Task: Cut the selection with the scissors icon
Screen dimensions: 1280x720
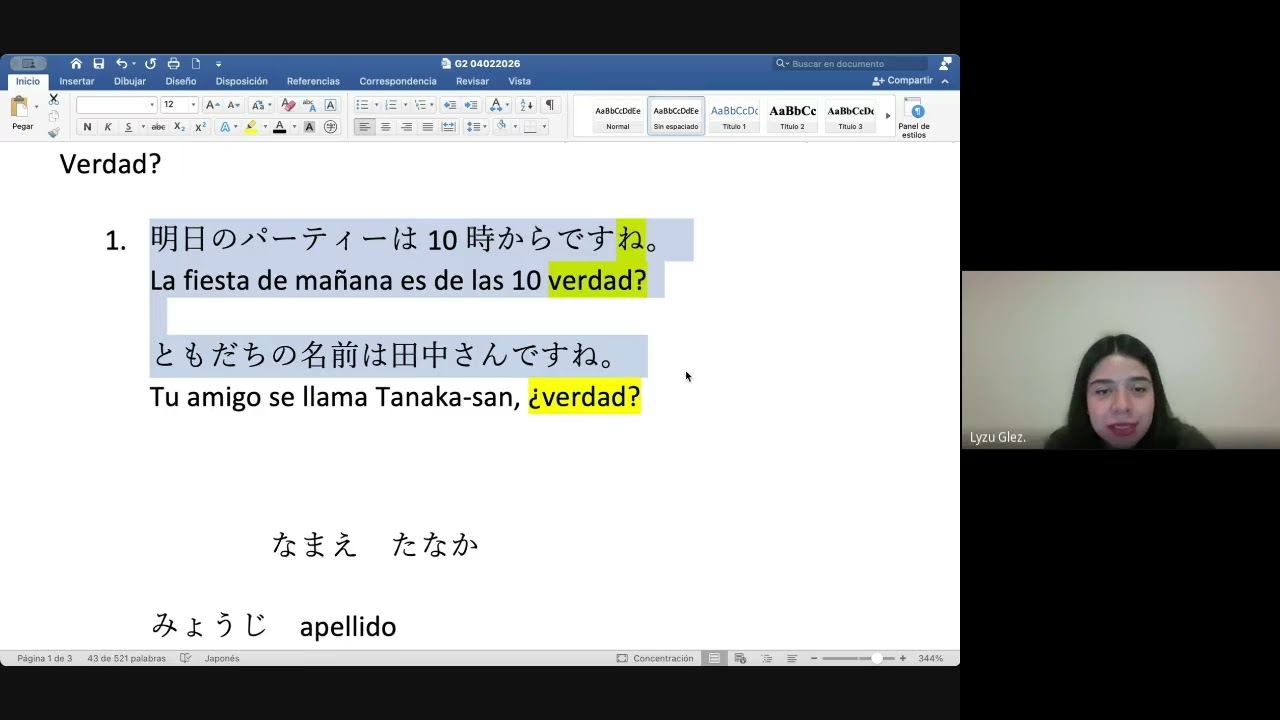Action: pos(53,100)
